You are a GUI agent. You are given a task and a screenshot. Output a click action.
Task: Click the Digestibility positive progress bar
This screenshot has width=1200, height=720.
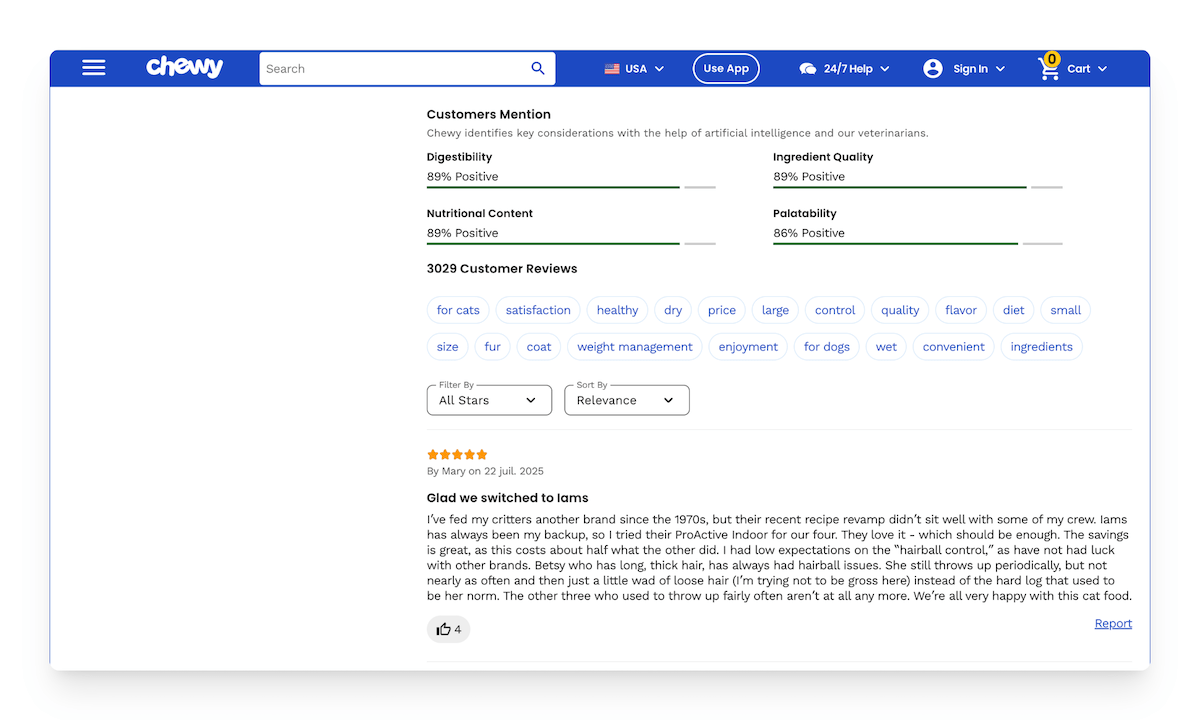point(571,187)
